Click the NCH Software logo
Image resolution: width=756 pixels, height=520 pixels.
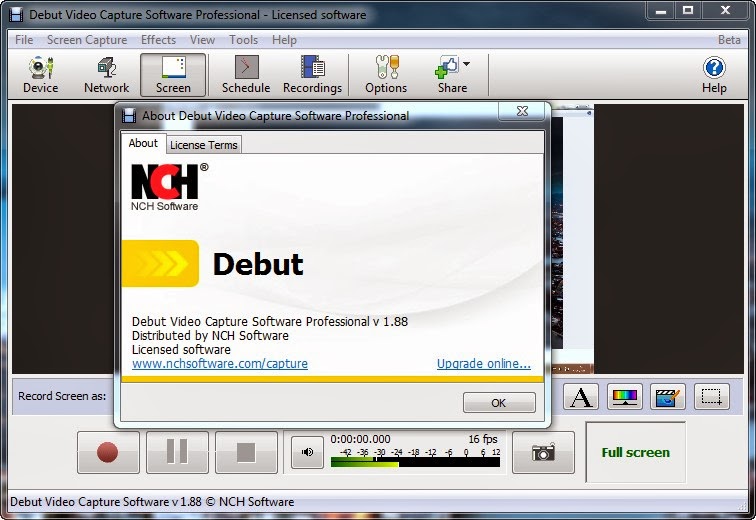(x=169, y=187)
